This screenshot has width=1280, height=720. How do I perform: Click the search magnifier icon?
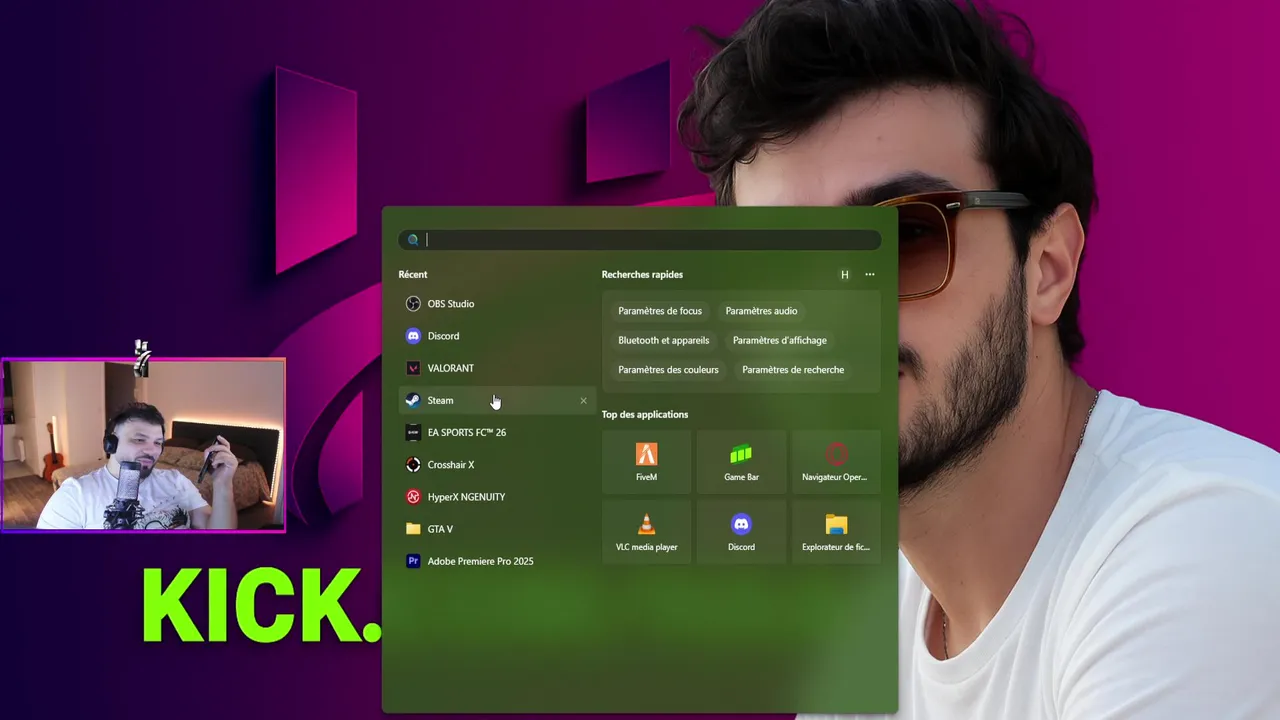click(x=413, y=240)
